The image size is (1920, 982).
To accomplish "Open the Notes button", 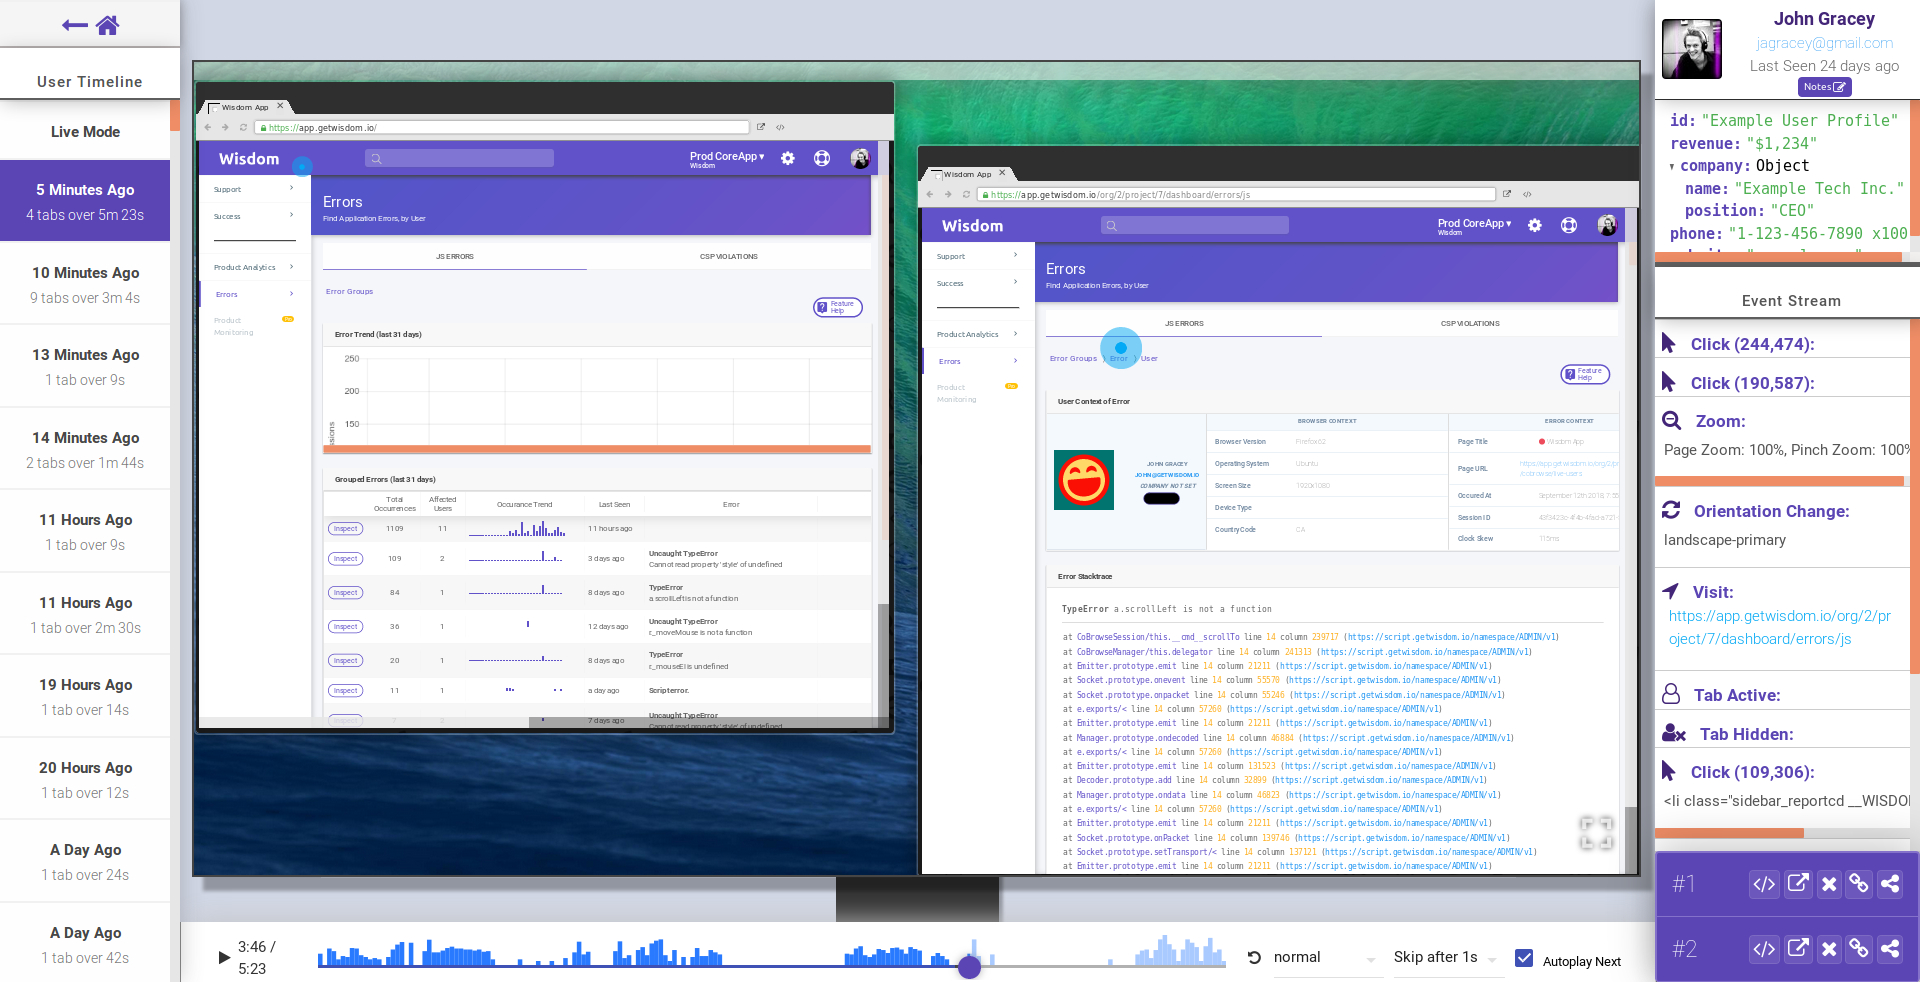I will tap(1824, 87).
